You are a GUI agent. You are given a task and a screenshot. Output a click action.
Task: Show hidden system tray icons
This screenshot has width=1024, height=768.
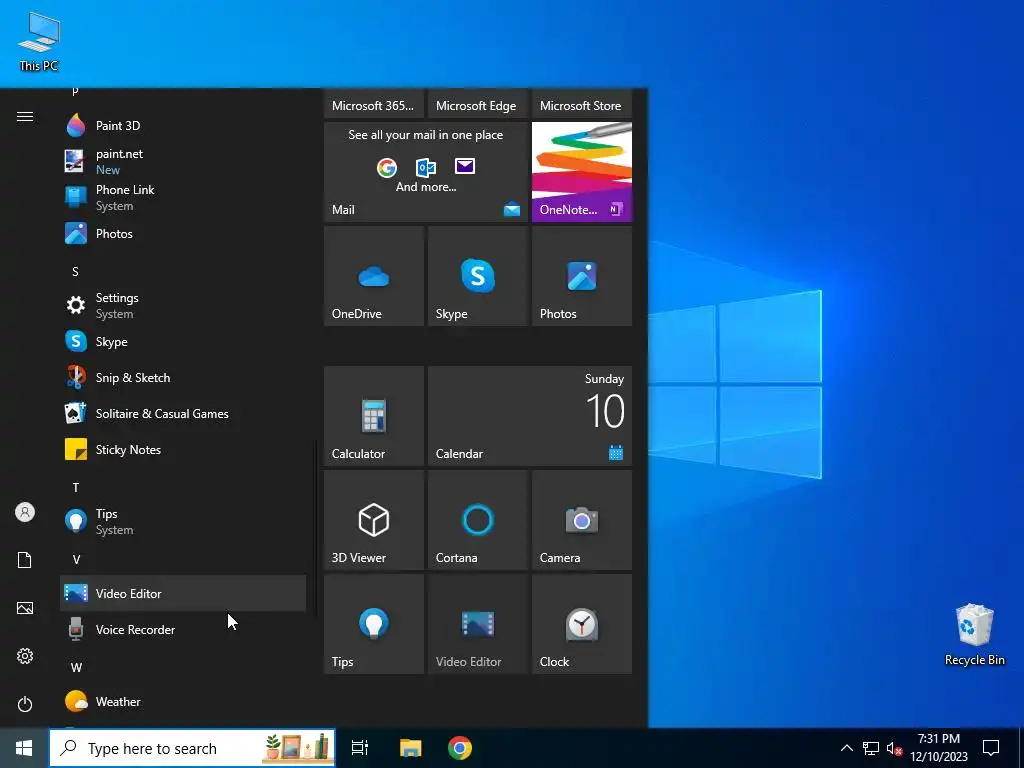[x=846, y=748]
